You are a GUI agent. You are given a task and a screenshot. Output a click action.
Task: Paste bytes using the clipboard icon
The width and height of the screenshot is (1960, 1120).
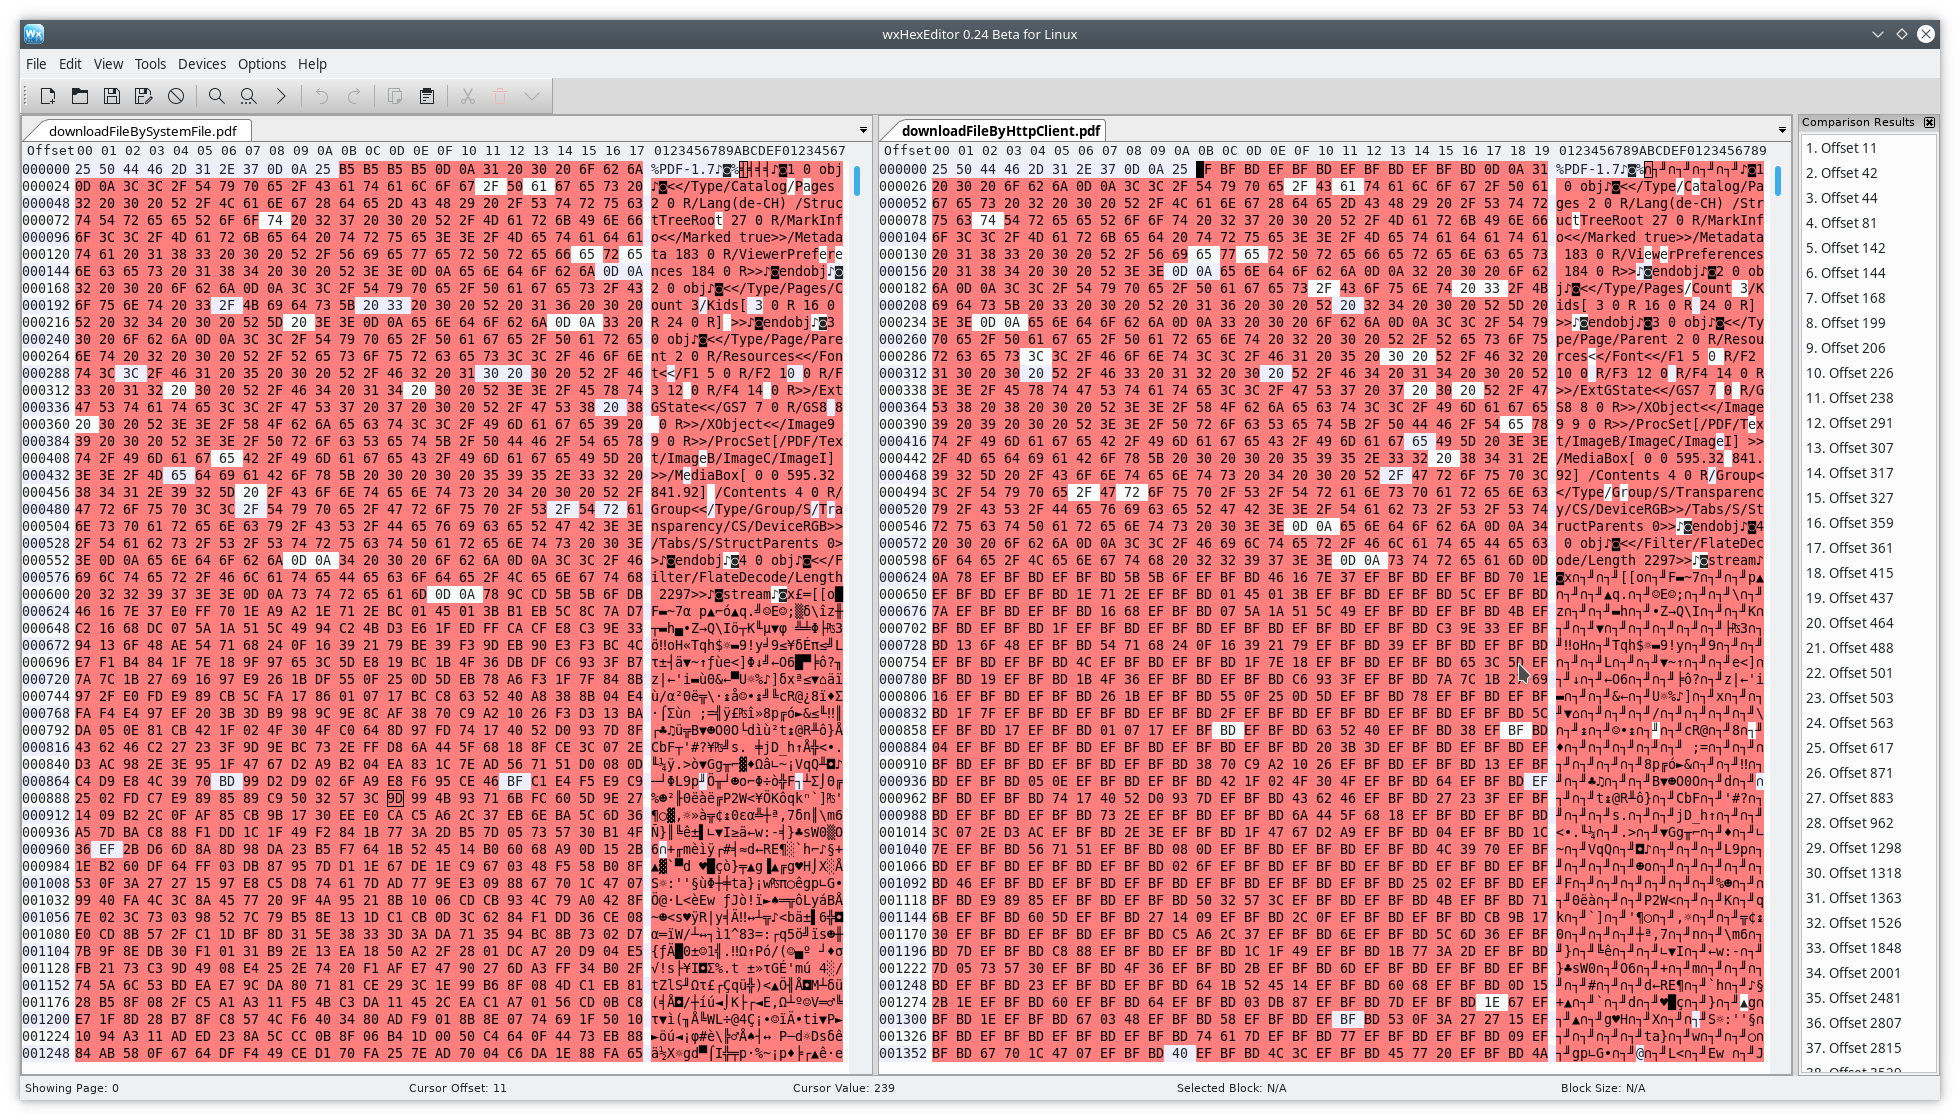[x=427, y=96]
